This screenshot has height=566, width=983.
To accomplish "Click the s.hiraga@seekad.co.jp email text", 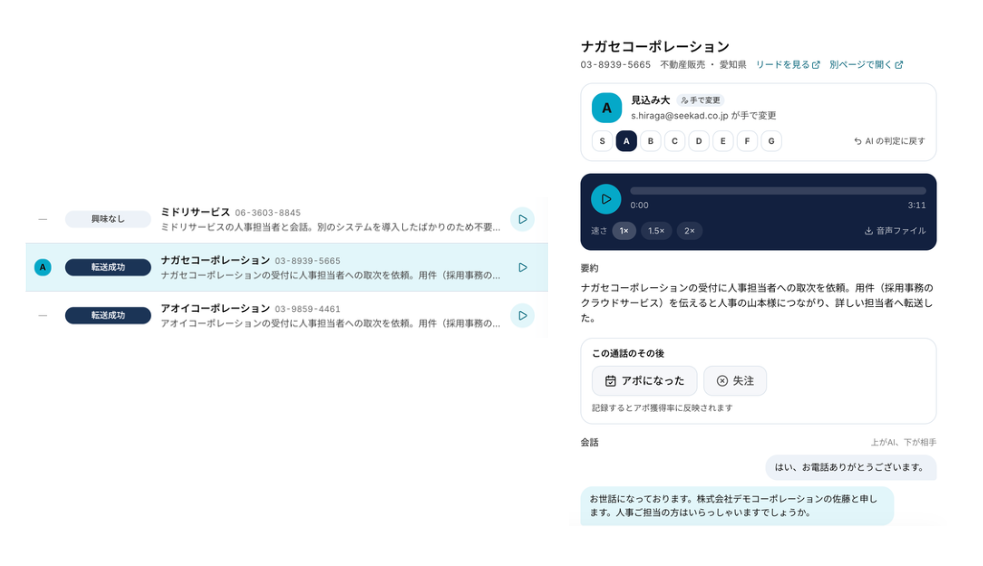I will coord(680,116).
